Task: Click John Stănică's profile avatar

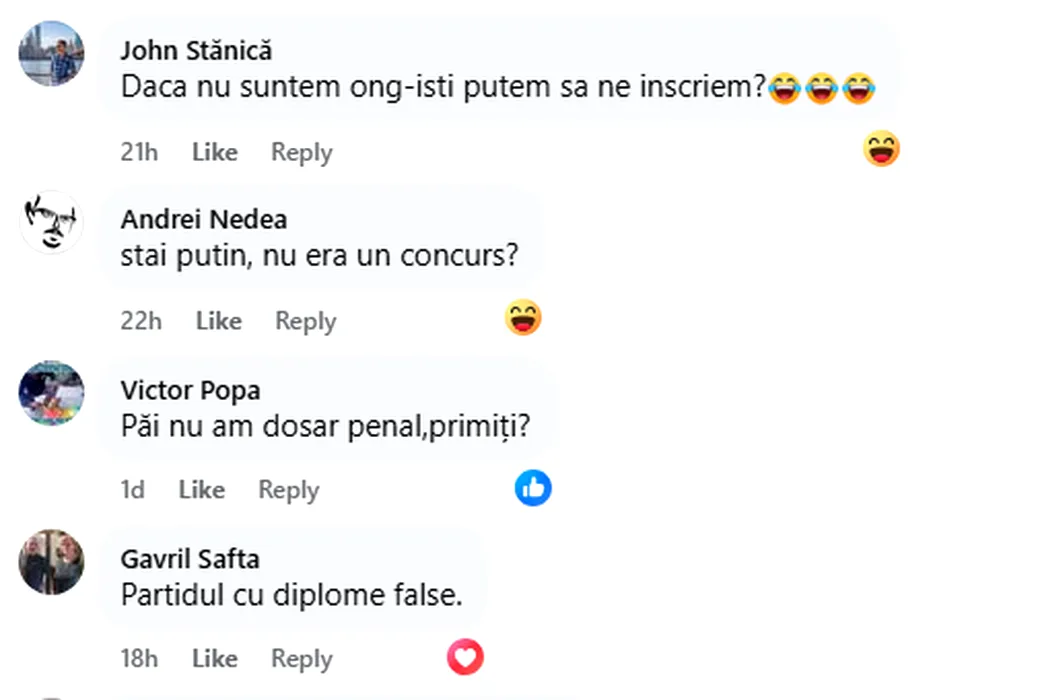Action: (x=51, y=53)
